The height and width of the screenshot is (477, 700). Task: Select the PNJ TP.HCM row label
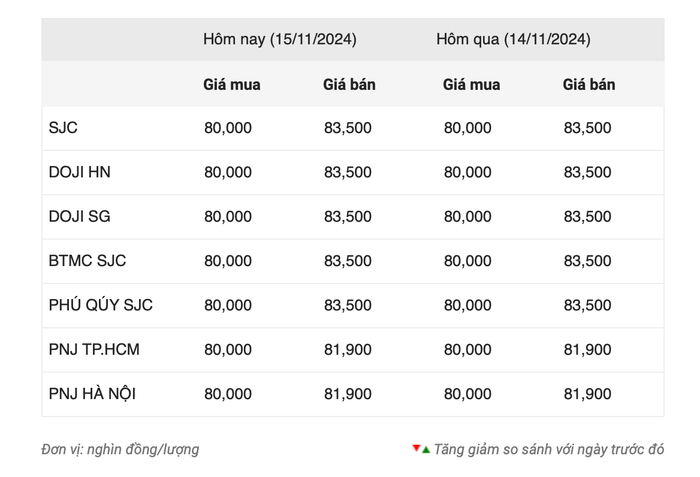pyautogui.click(x=94, y=349)
